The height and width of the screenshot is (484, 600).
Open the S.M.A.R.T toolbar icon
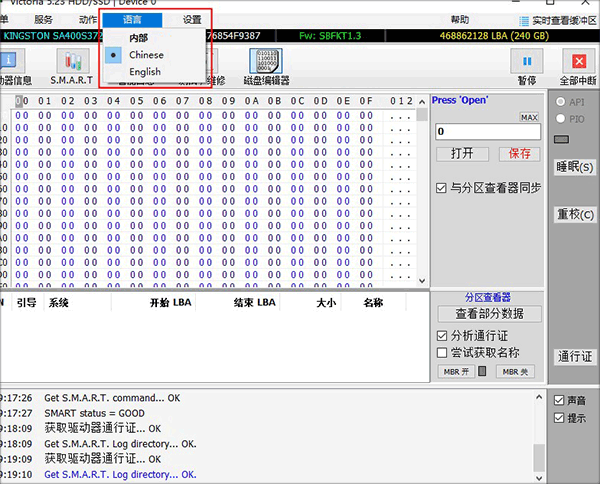point(73,61)
